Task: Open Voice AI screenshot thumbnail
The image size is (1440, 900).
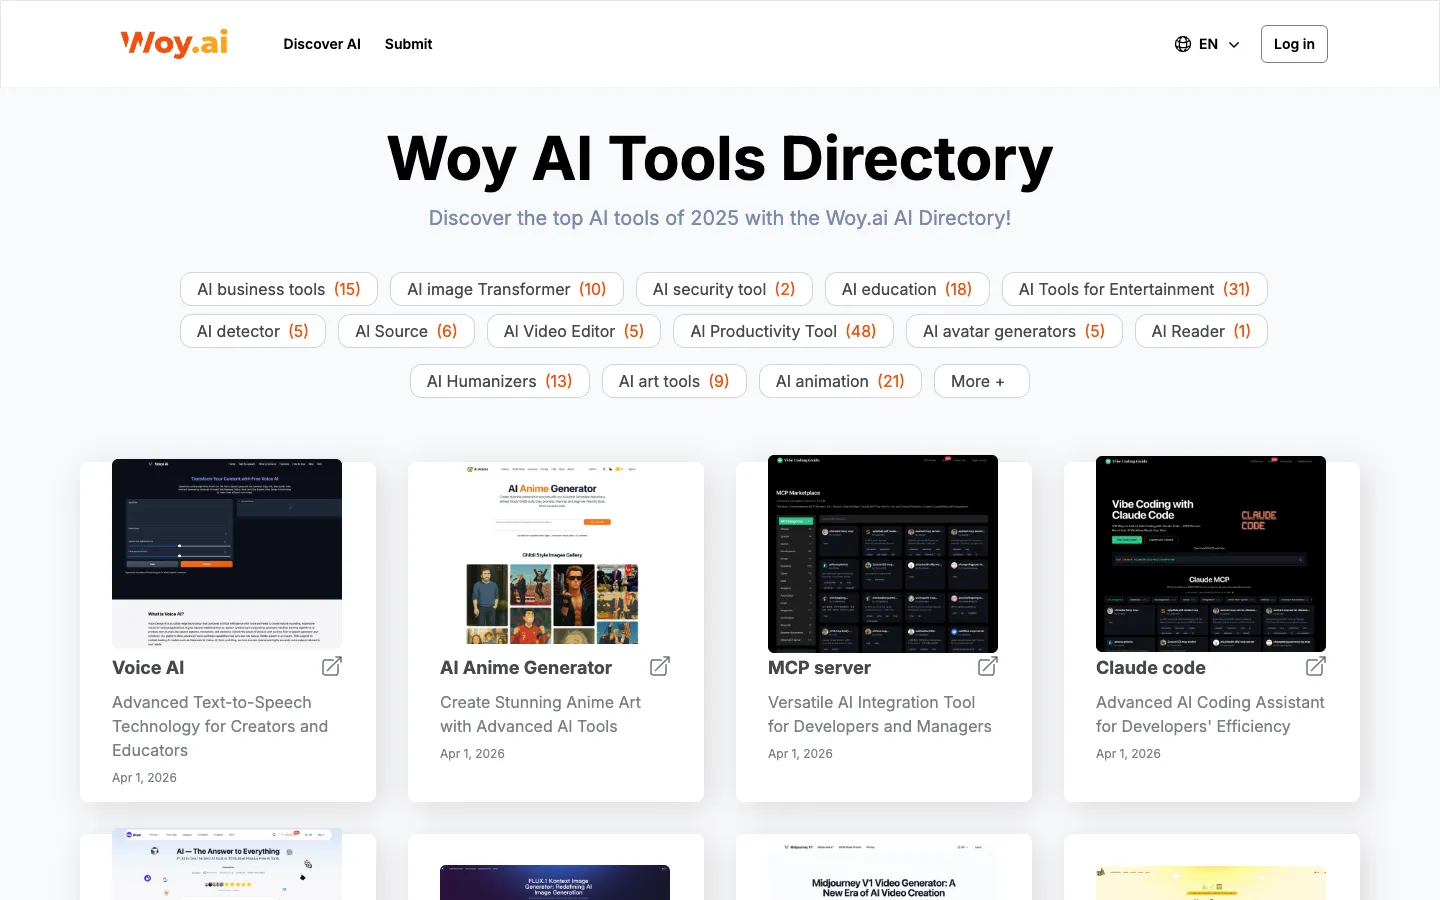Action: [227, 553]
